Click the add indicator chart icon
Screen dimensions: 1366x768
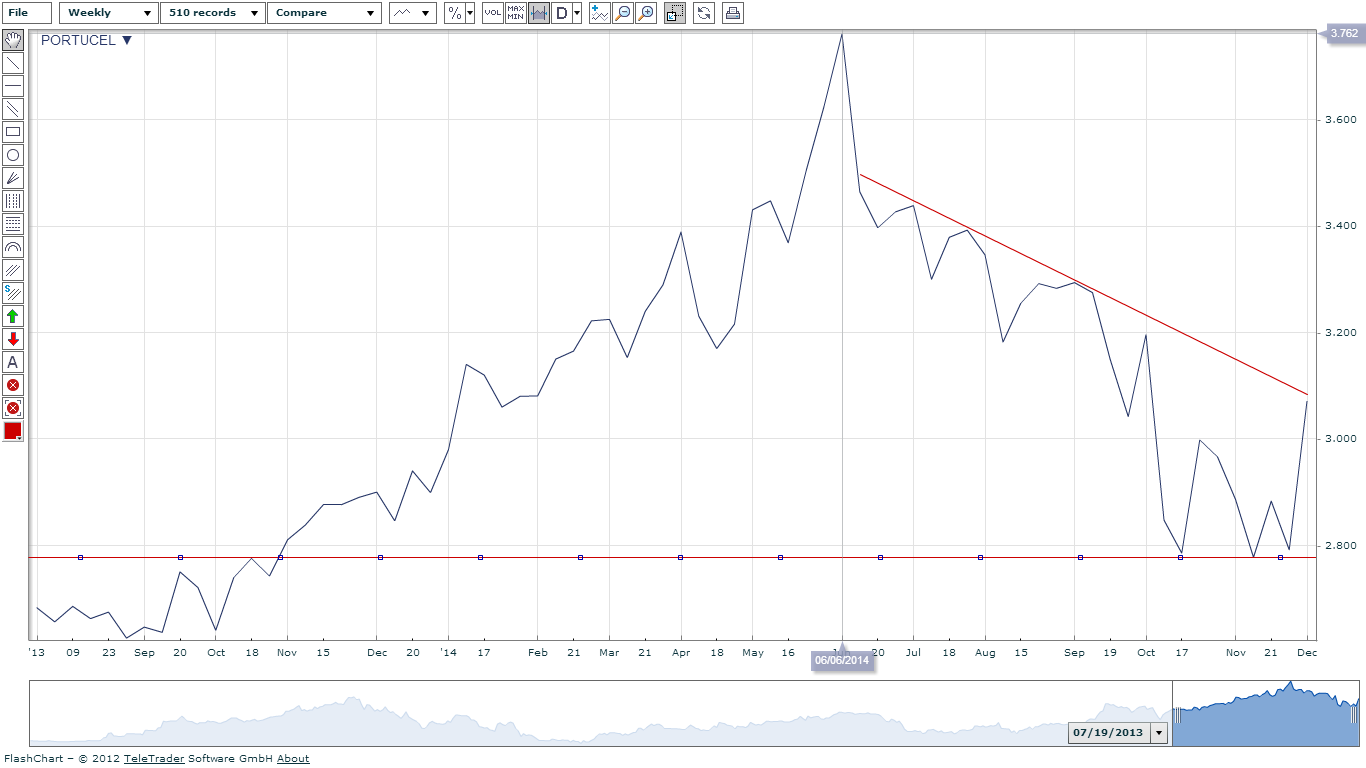coord(600,13)
